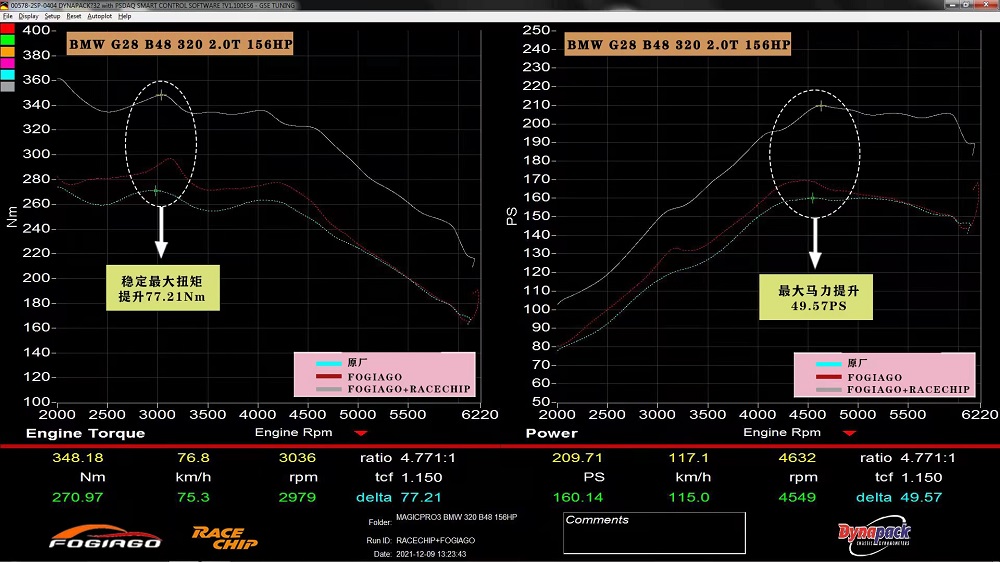This screenshot has width=1000, height=562.
Task: Click the green cursor marker on stock torque curve
Action: [156, 190]
